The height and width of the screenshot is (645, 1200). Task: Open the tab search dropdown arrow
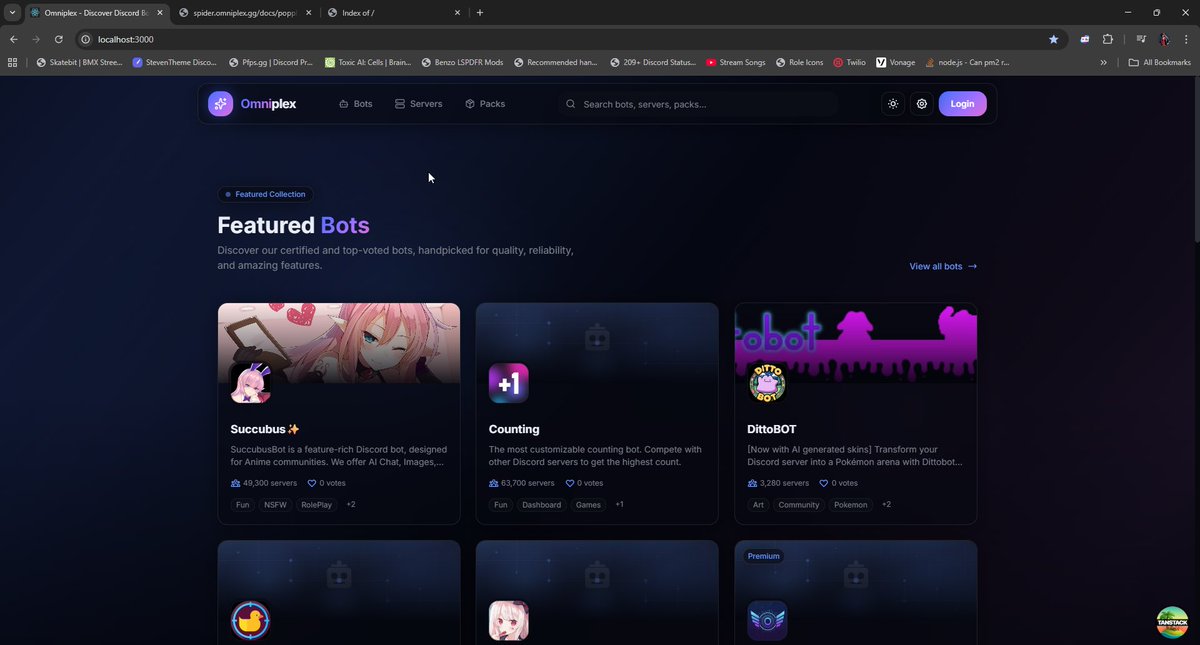[12, 12]
